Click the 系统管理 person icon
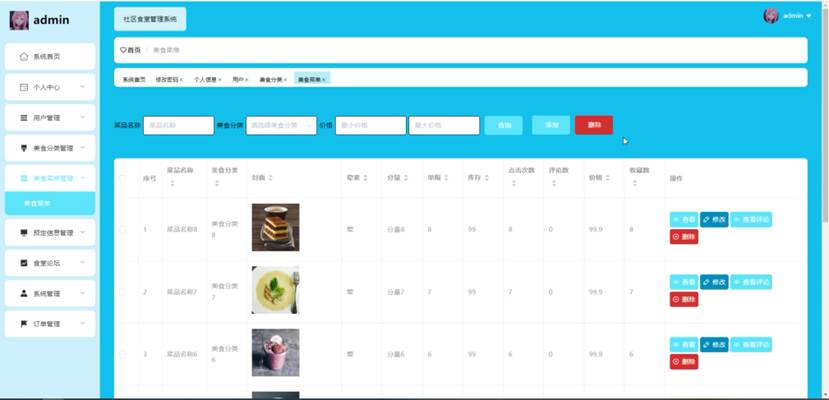Viewport: 829px width, 400px height. click(x=24, y=293)
